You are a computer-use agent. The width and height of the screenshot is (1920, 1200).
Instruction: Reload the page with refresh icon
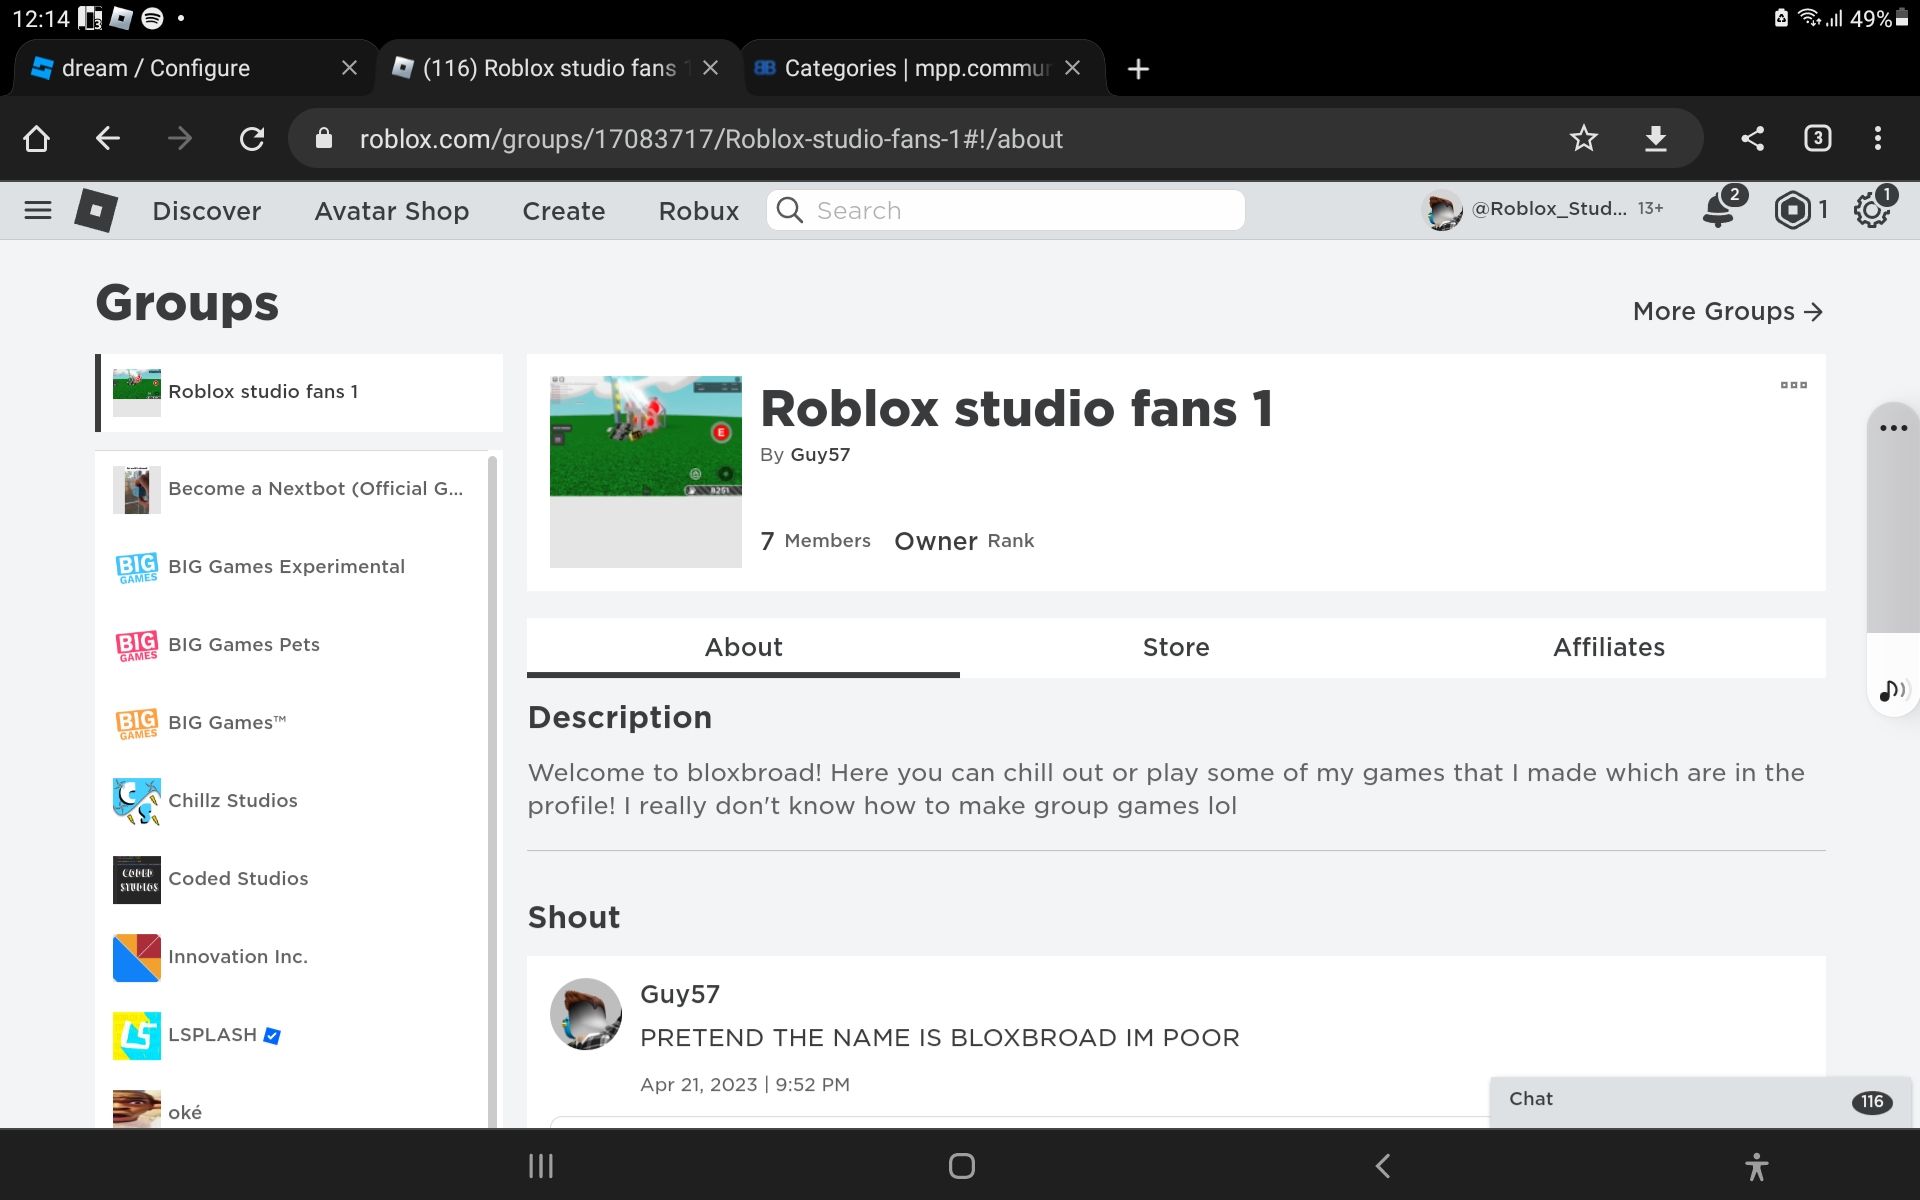point(252,138)
